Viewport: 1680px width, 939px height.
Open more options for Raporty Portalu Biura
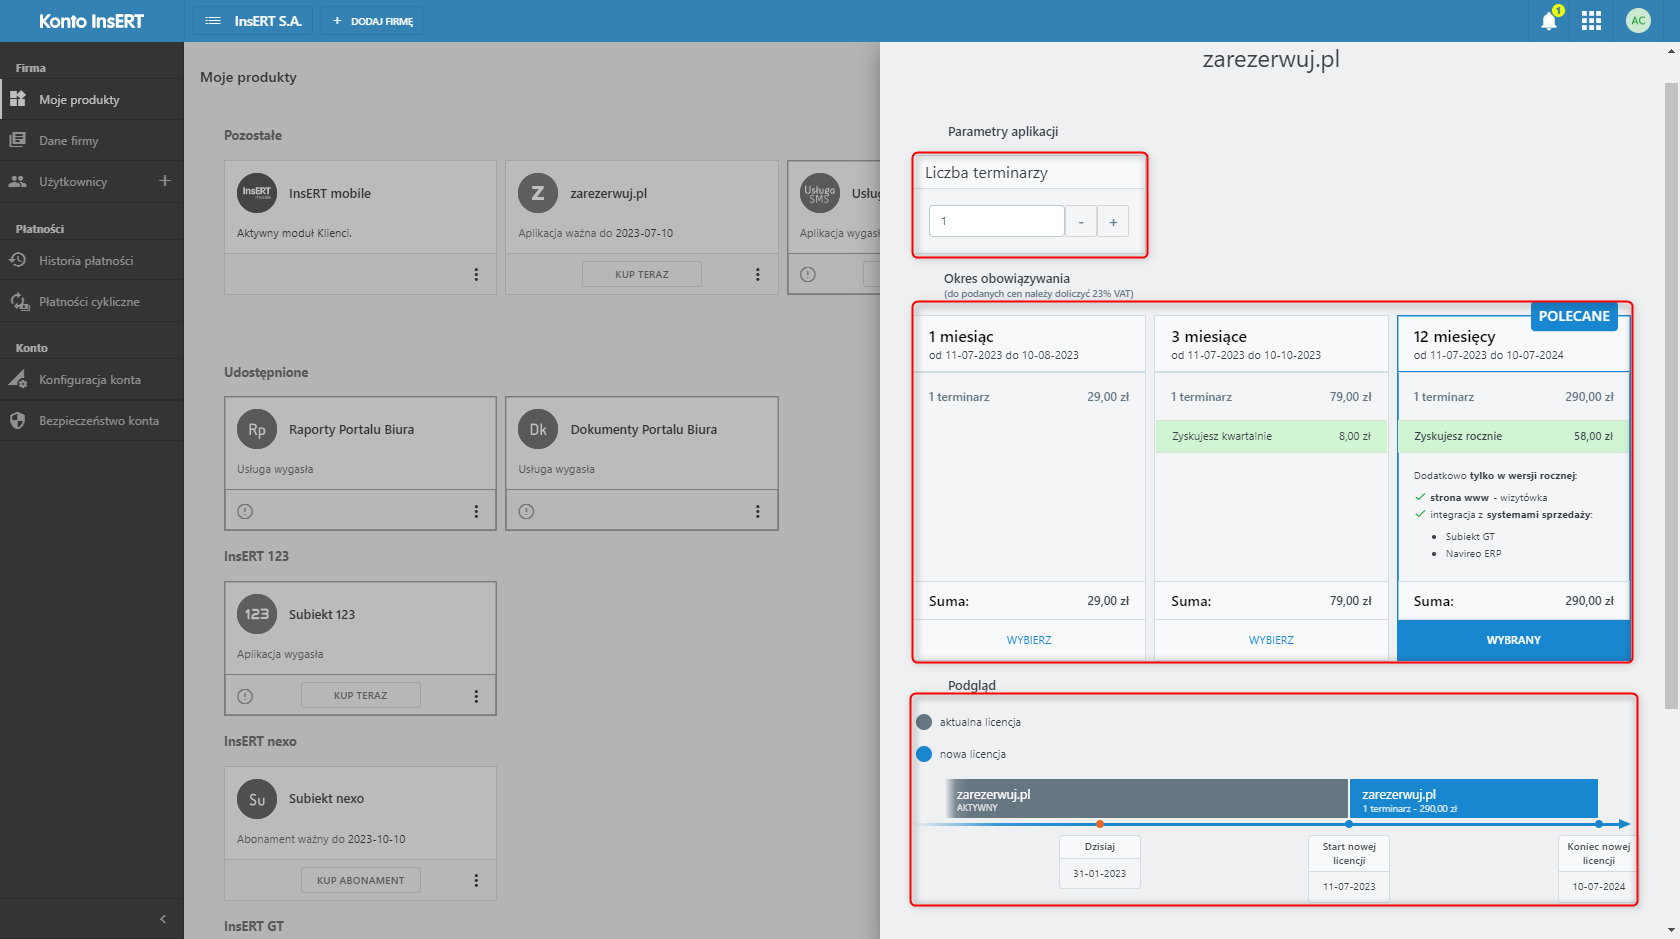coord(476,511)
